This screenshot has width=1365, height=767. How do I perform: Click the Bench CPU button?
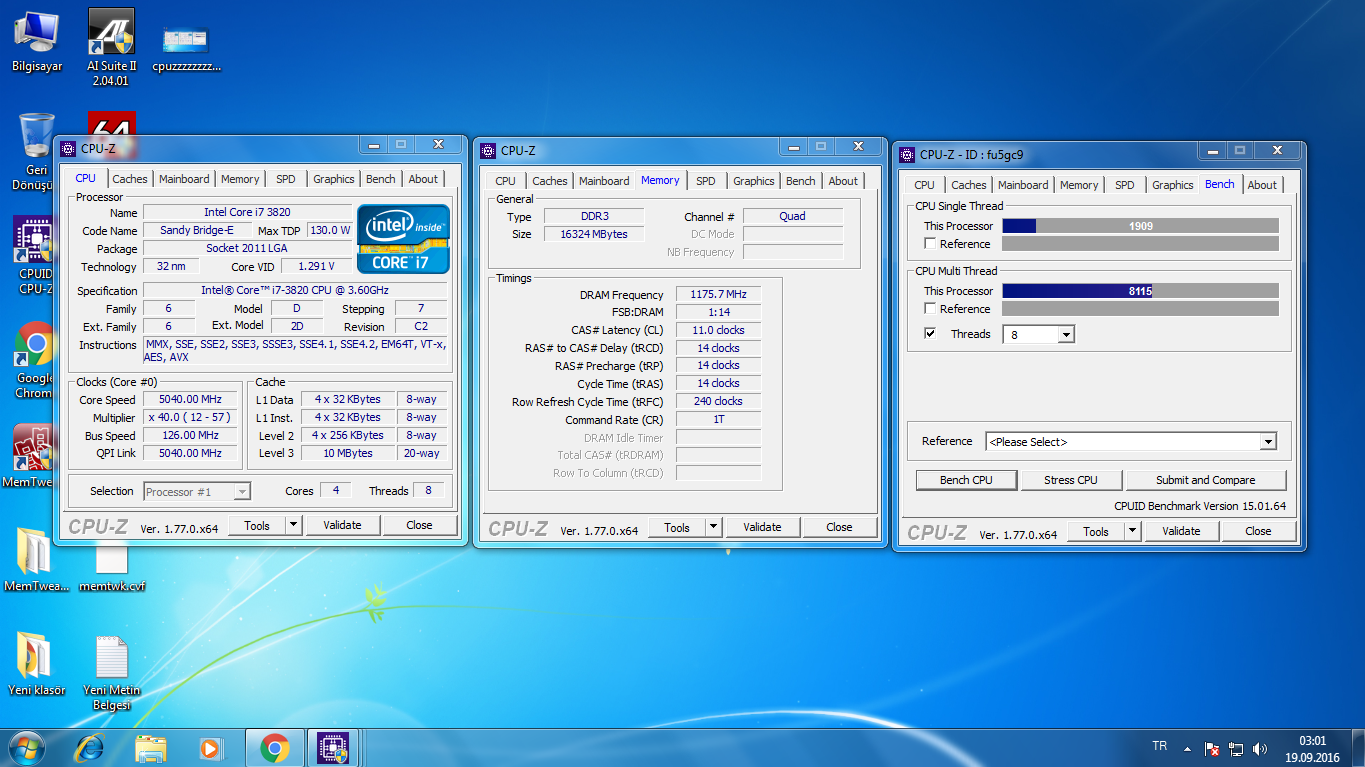(966, 480)
